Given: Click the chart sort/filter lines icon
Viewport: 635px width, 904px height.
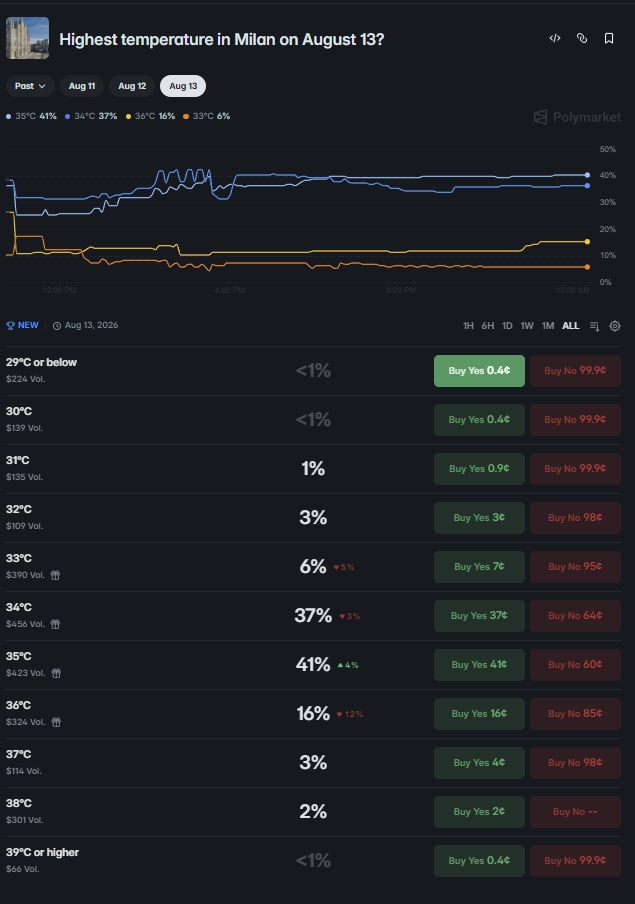Looking at the screenshot, I should click(595, 326).
